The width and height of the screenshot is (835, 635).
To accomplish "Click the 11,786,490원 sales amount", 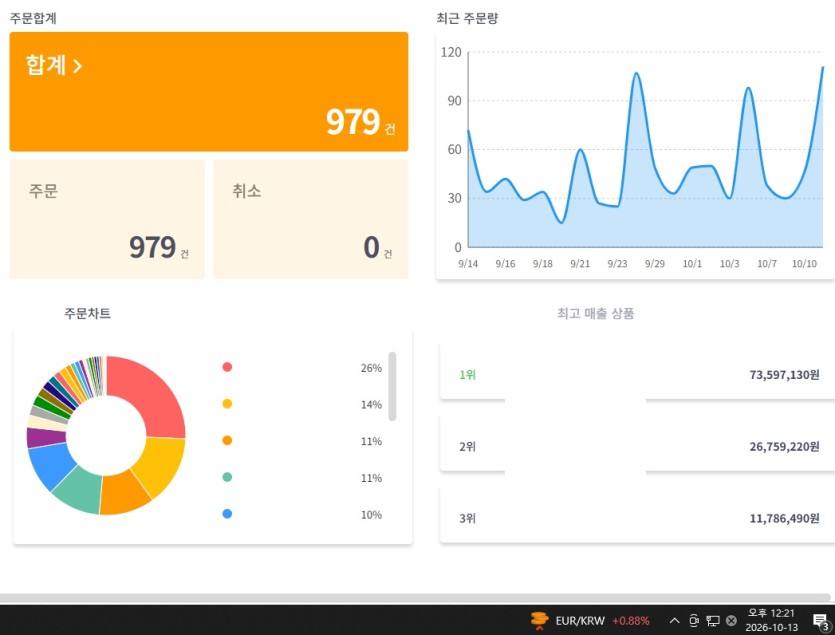I will coord(784,519).
